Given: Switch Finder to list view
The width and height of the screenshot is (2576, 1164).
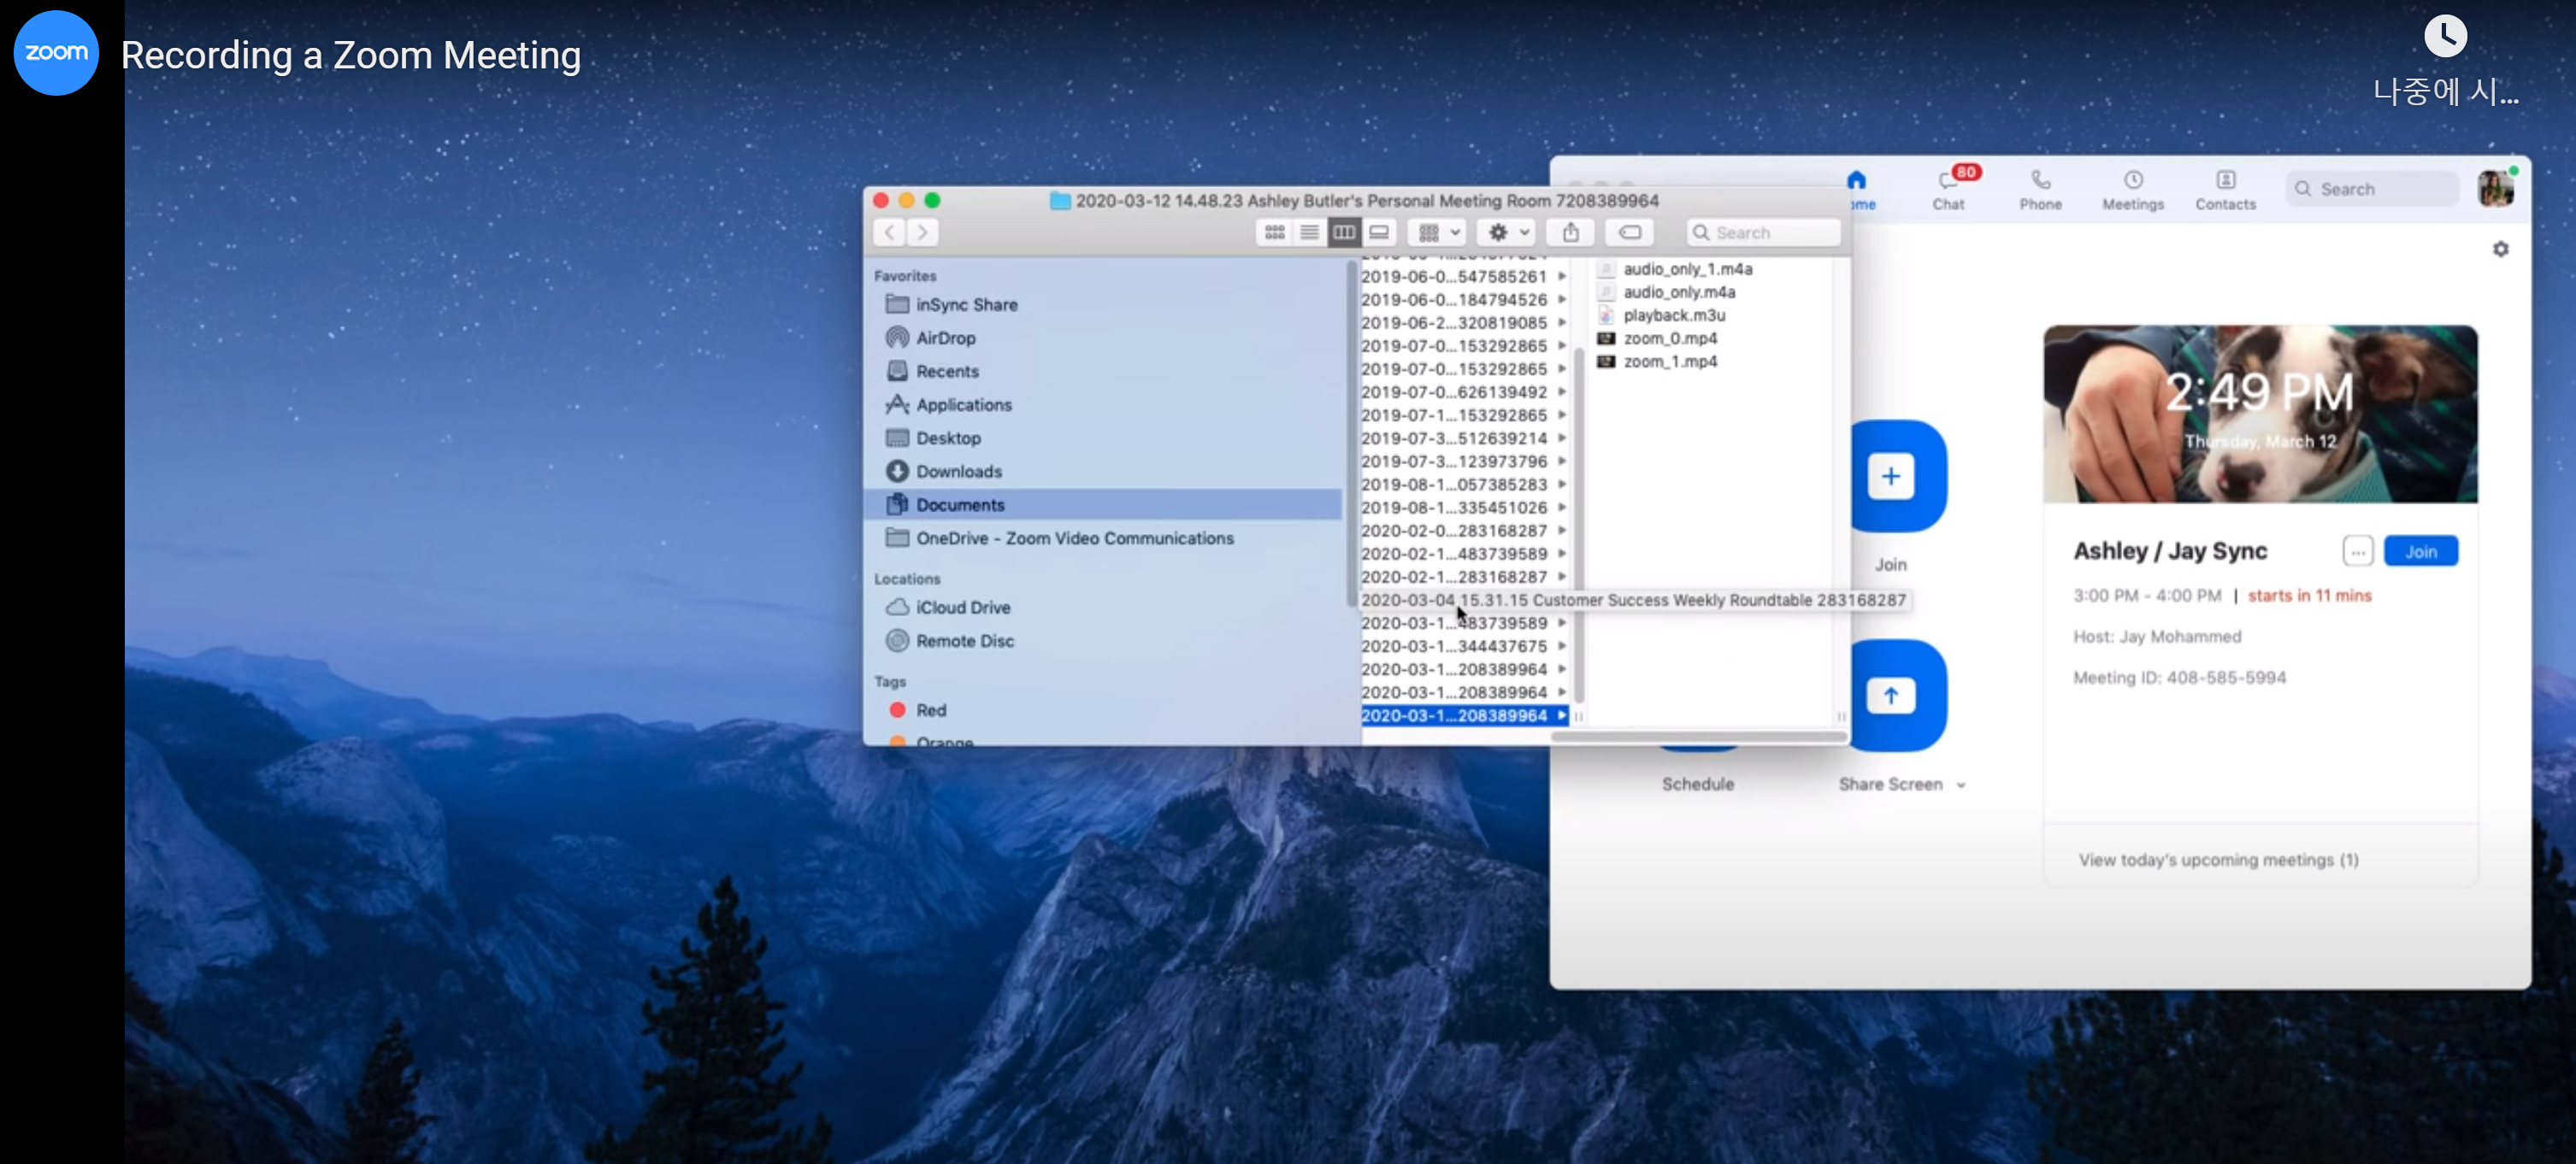Looking at the screenshot, I should (x=1309, y=232).
